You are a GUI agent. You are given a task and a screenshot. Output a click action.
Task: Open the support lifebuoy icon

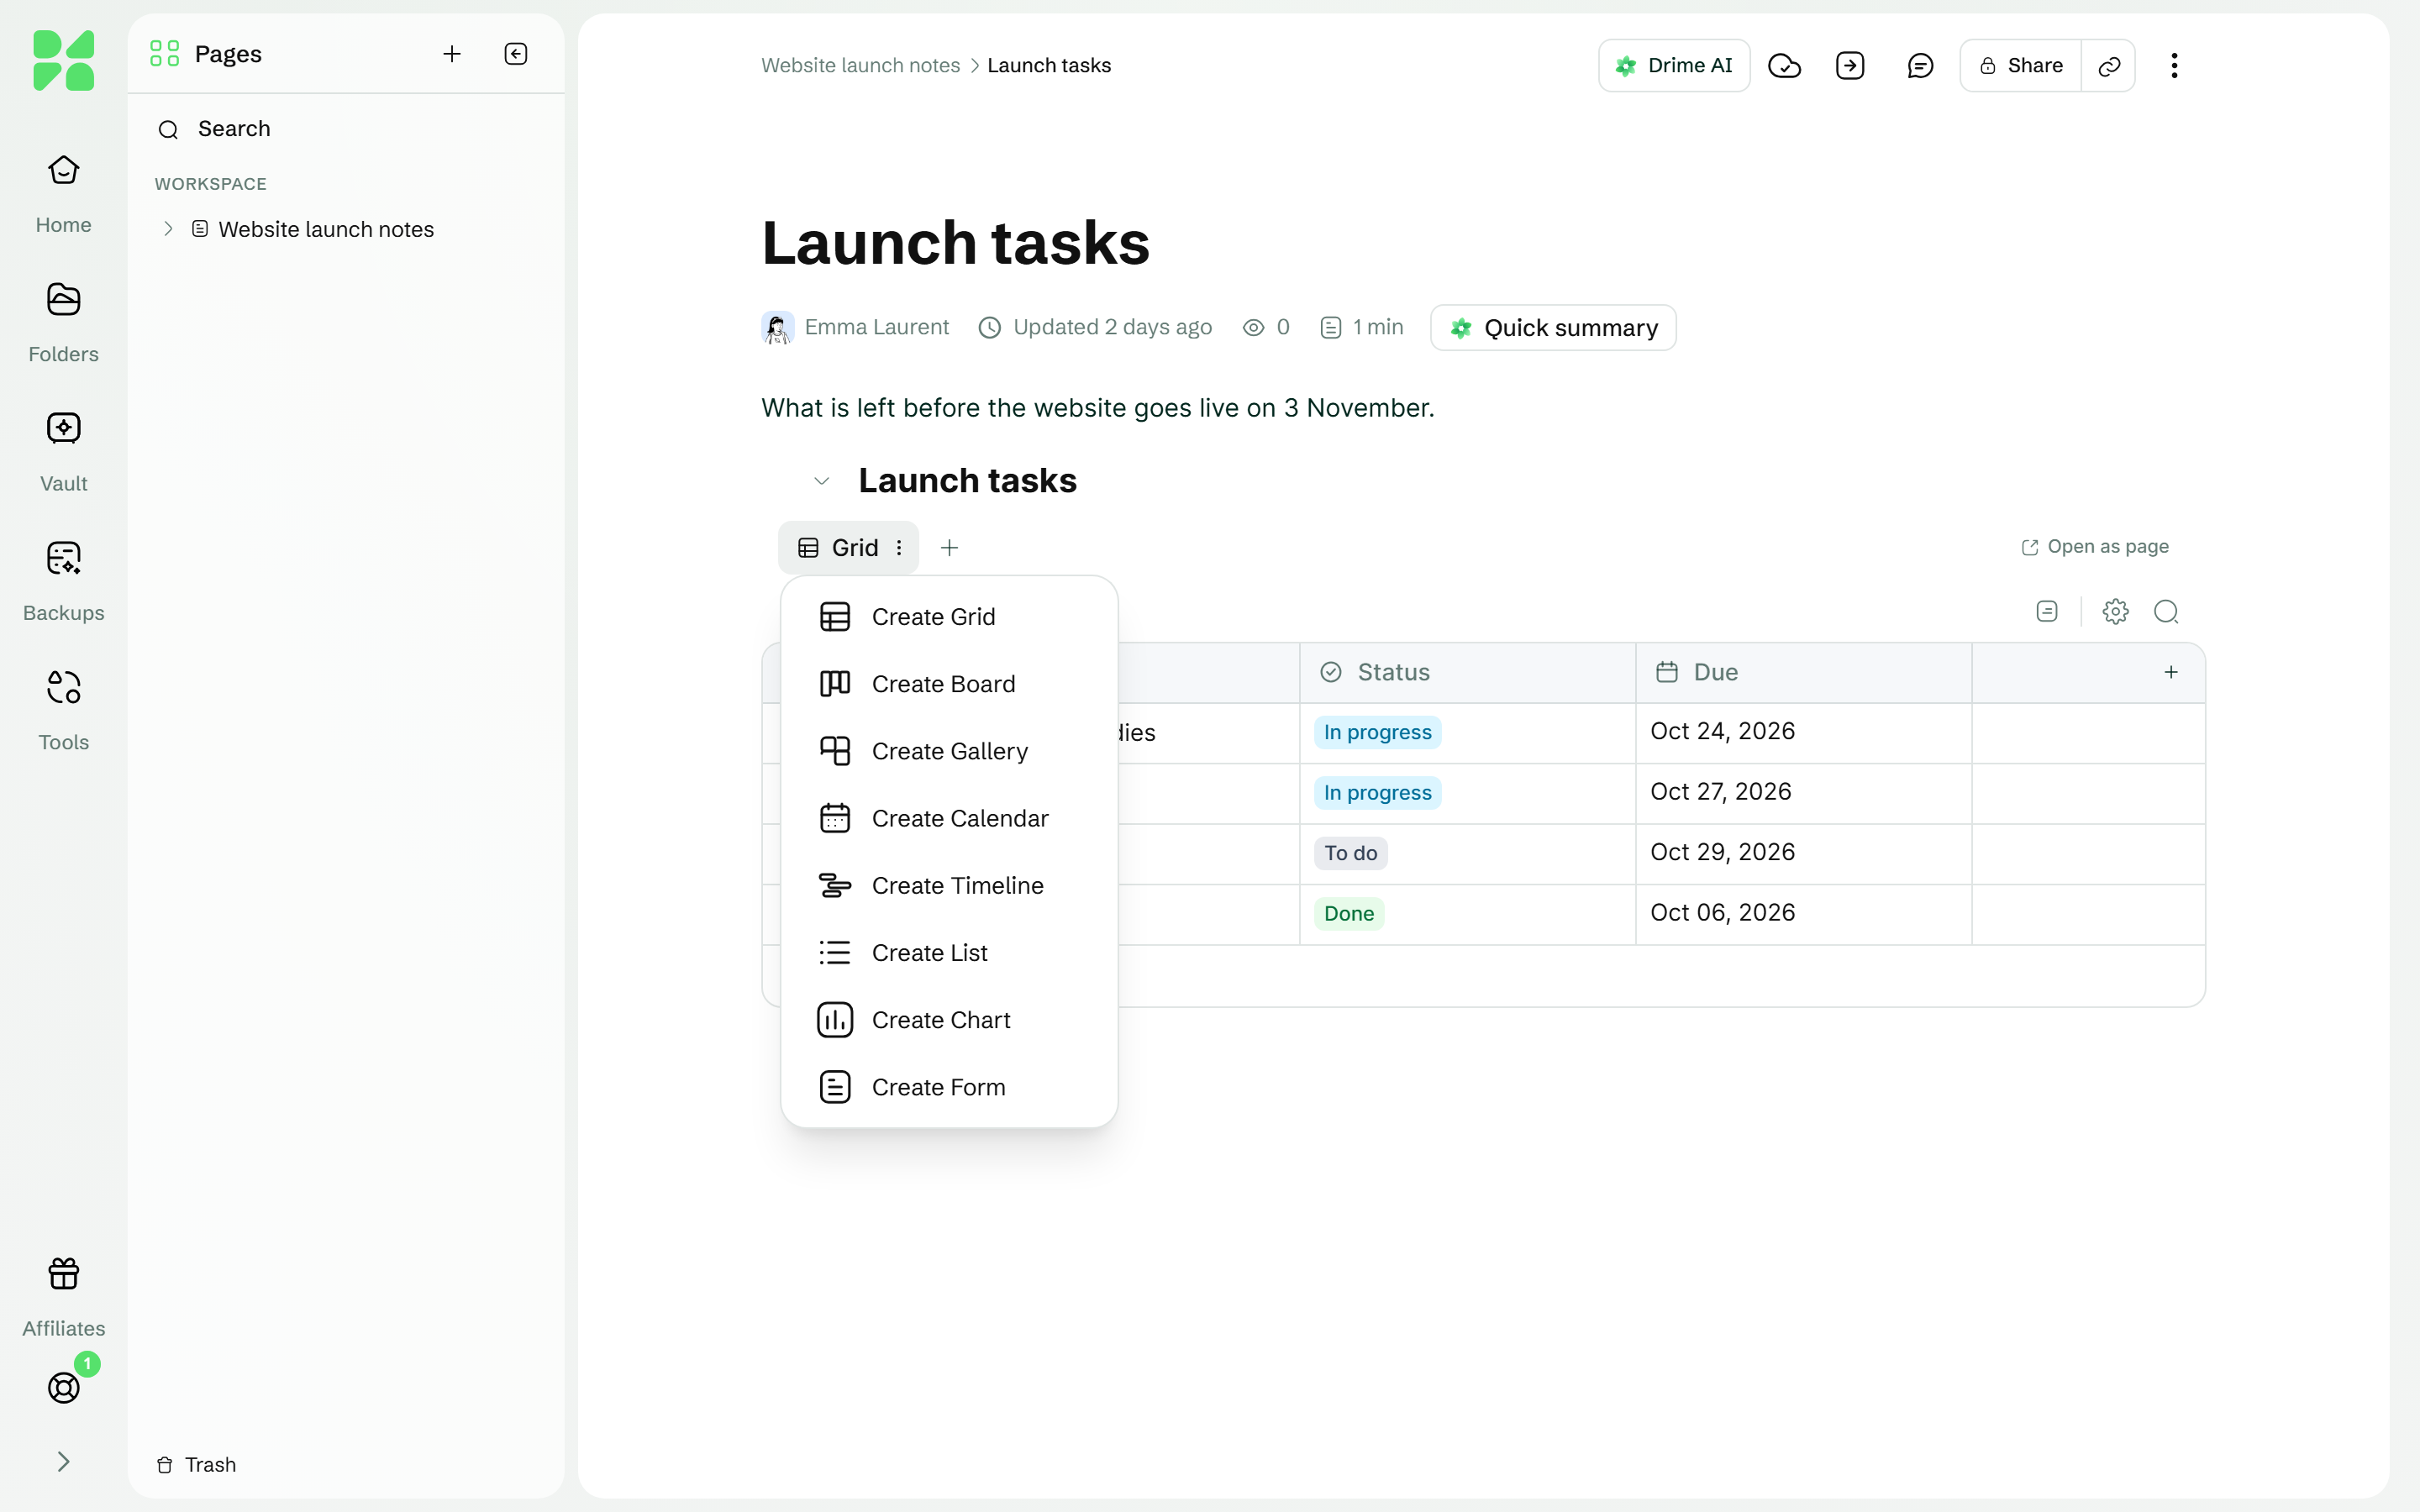(x=63, y=1388)
